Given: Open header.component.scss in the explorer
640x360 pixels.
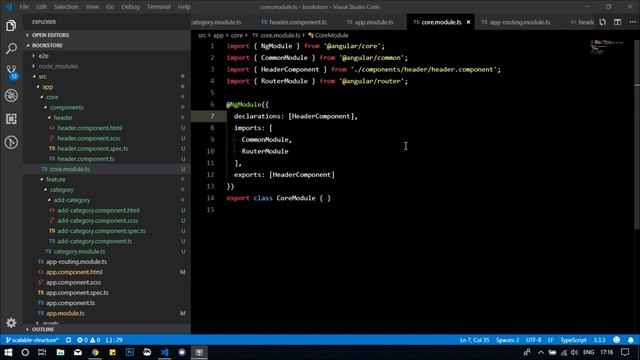Looking at the screenshot, I should 89,138.
